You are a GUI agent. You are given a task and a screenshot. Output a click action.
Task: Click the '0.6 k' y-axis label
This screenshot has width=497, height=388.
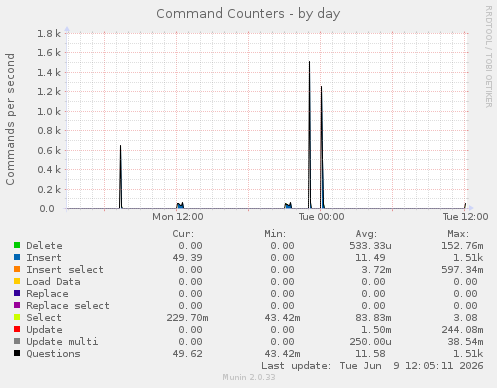pyautogui.click(x=49, y=150)
